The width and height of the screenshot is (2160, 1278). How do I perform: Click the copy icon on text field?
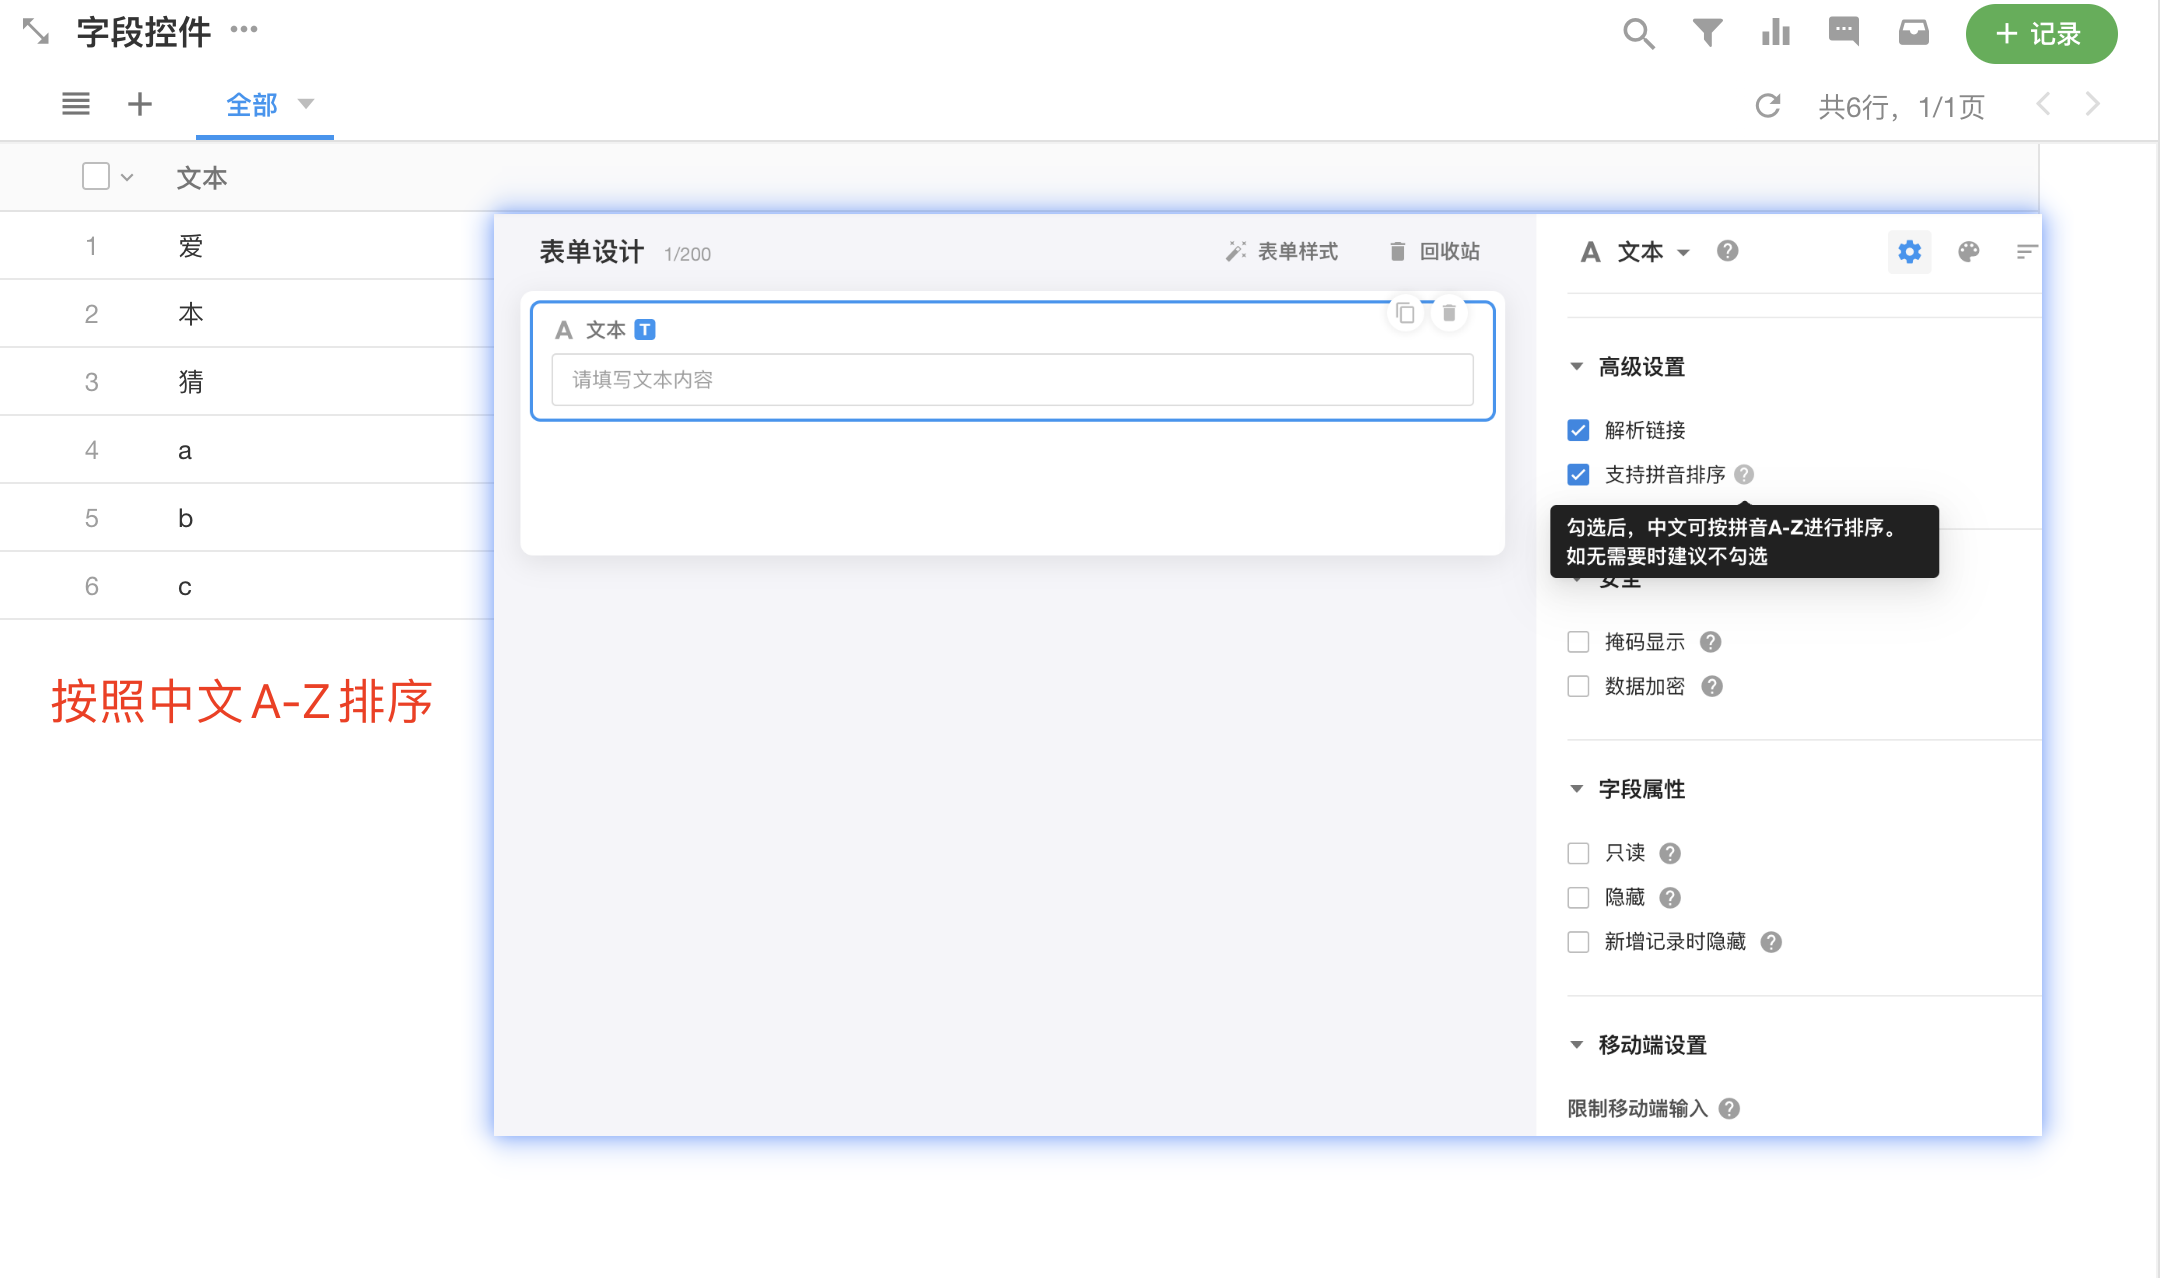pyautogui.click(x=1405, y=313)
